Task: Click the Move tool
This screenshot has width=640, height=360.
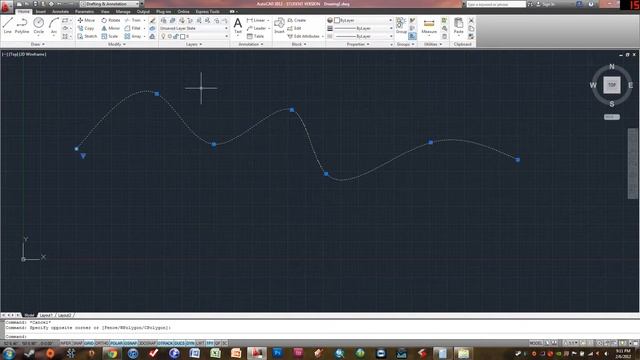Action: pos(86,20)
